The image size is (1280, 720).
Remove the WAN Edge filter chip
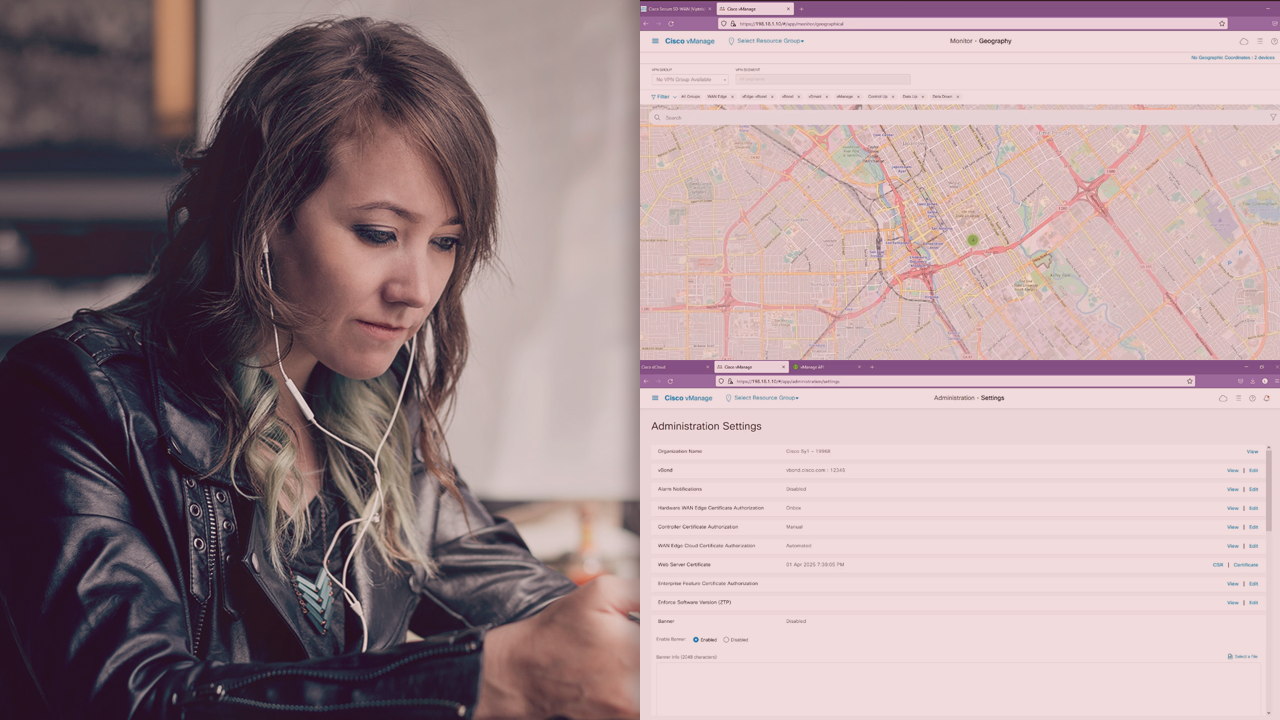[x=732, y=97]
